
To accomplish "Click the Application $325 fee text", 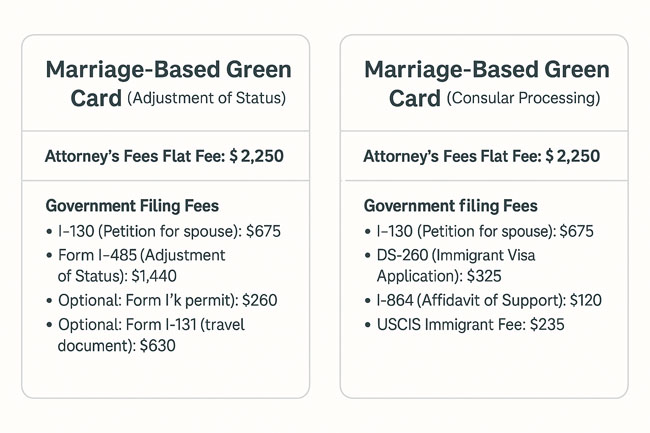I will pyautogui.click(x=439, y=276).
